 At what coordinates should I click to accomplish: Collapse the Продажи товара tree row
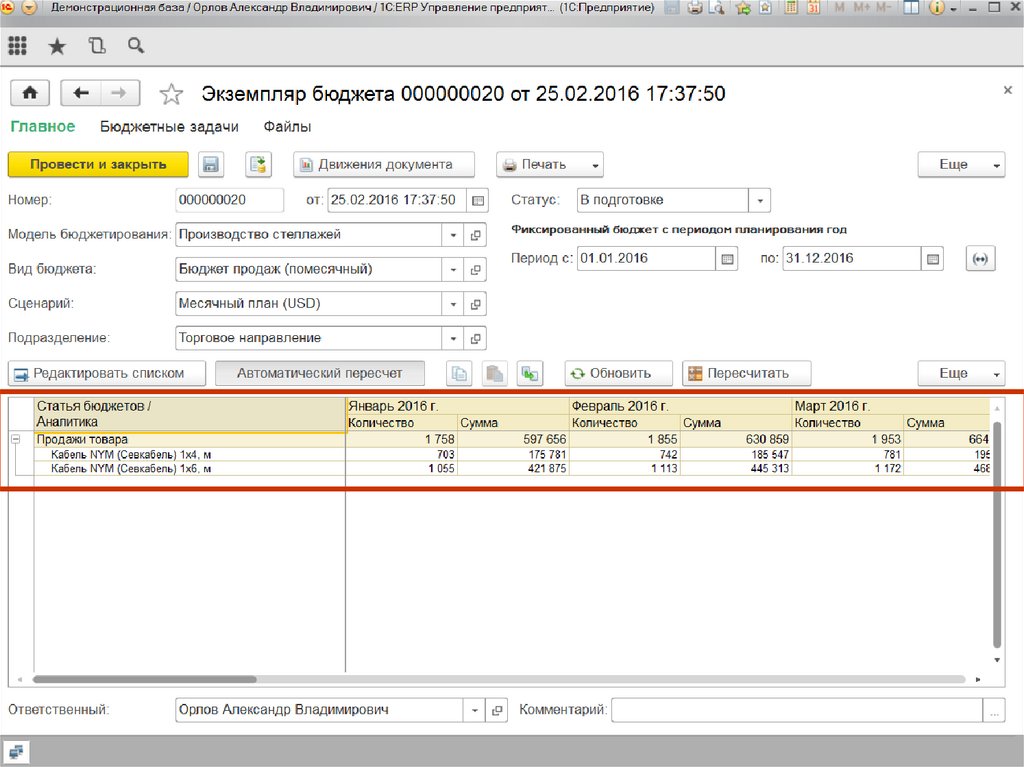[x=16, y=439]
